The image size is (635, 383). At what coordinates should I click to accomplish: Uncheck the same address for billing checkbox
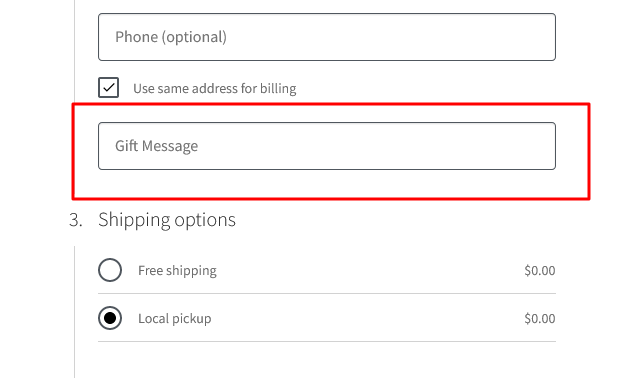[x=109, y=87]
